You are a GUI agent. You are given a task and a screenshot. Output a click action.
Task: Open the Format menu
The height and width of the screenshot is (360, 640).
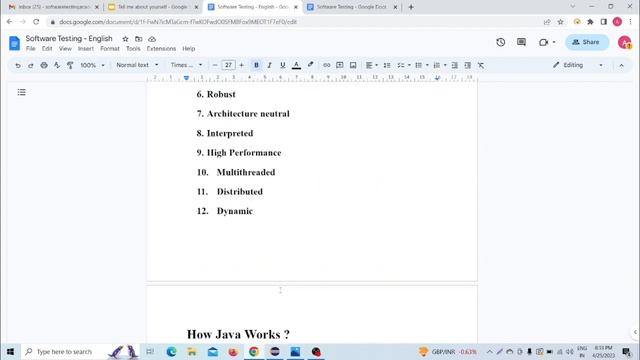point(110,49)
